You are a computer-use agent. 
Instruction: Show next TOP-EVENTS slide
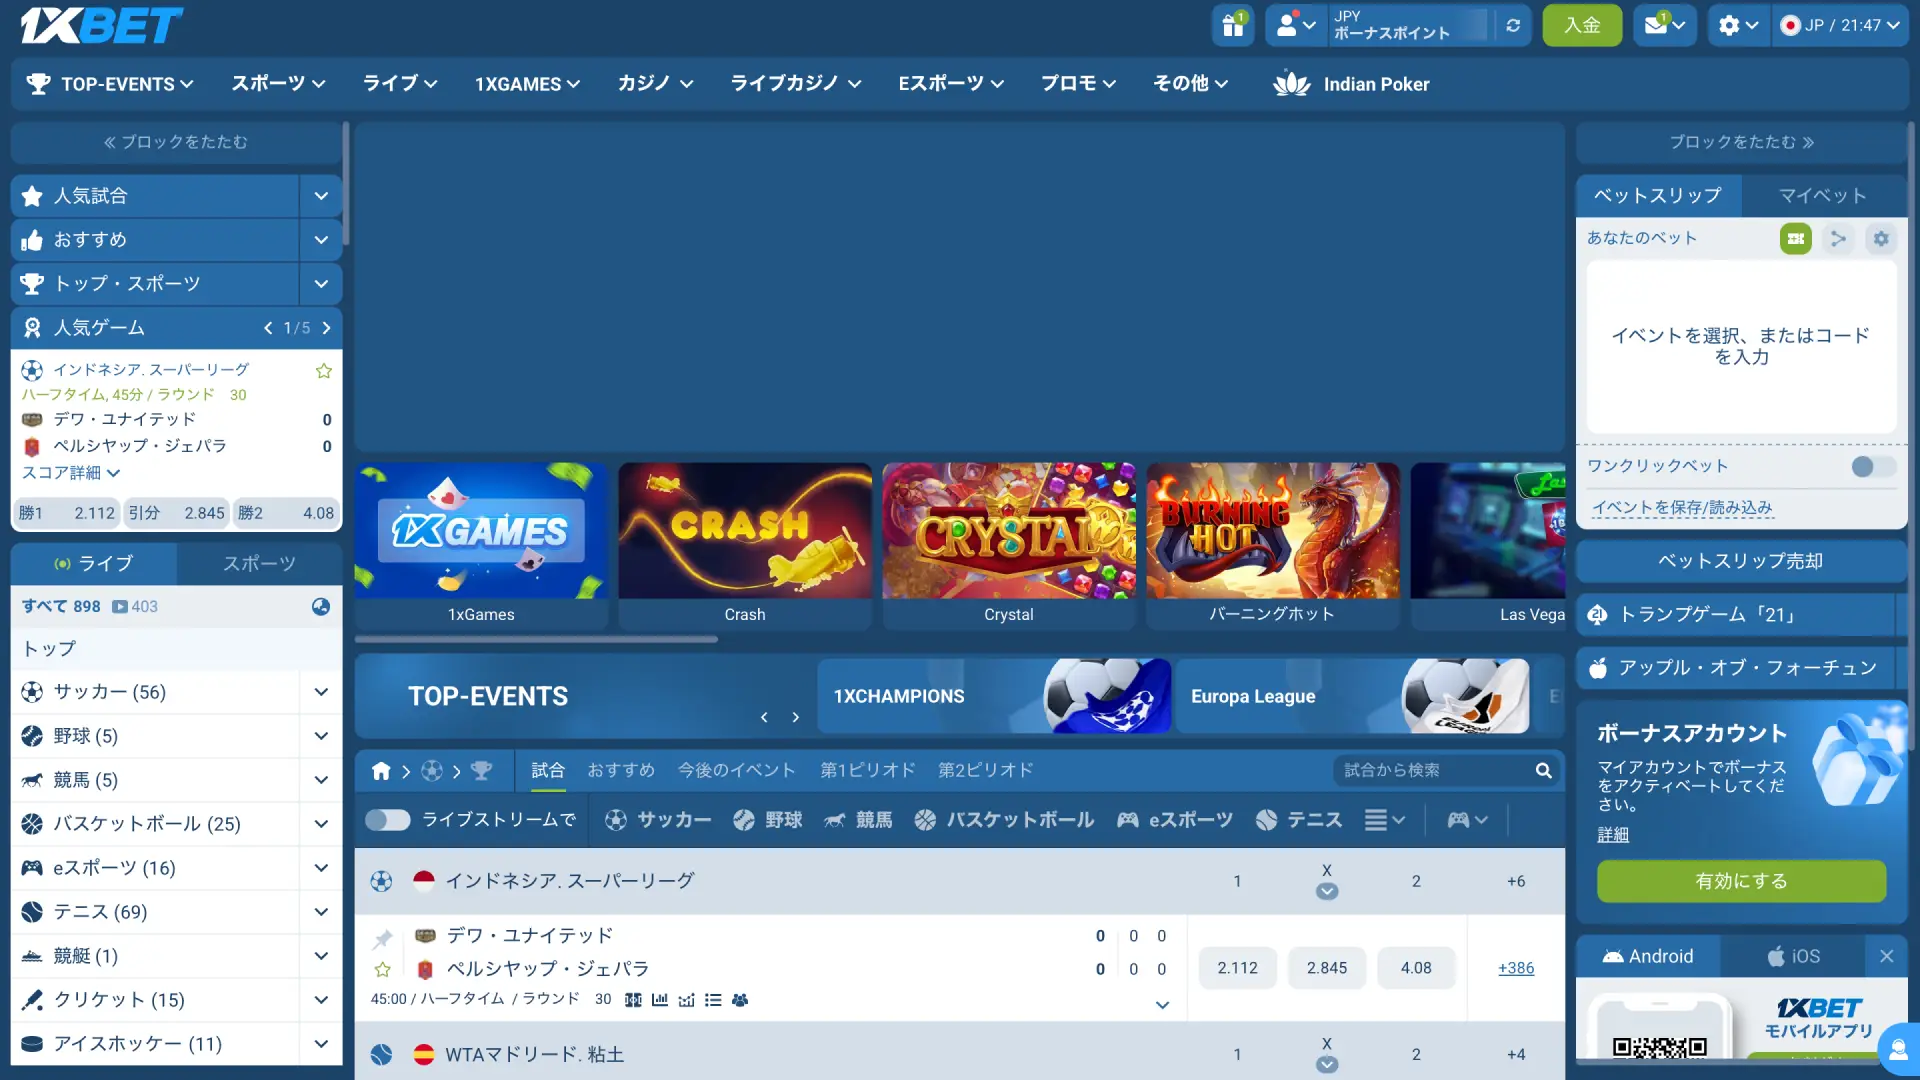pyautogui.click(x=796, y=717)
